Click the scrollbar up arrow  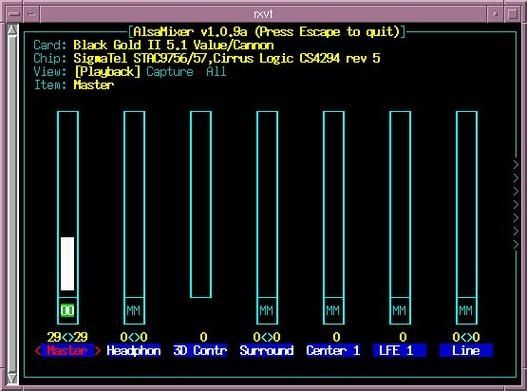click(x=12, y=30)
